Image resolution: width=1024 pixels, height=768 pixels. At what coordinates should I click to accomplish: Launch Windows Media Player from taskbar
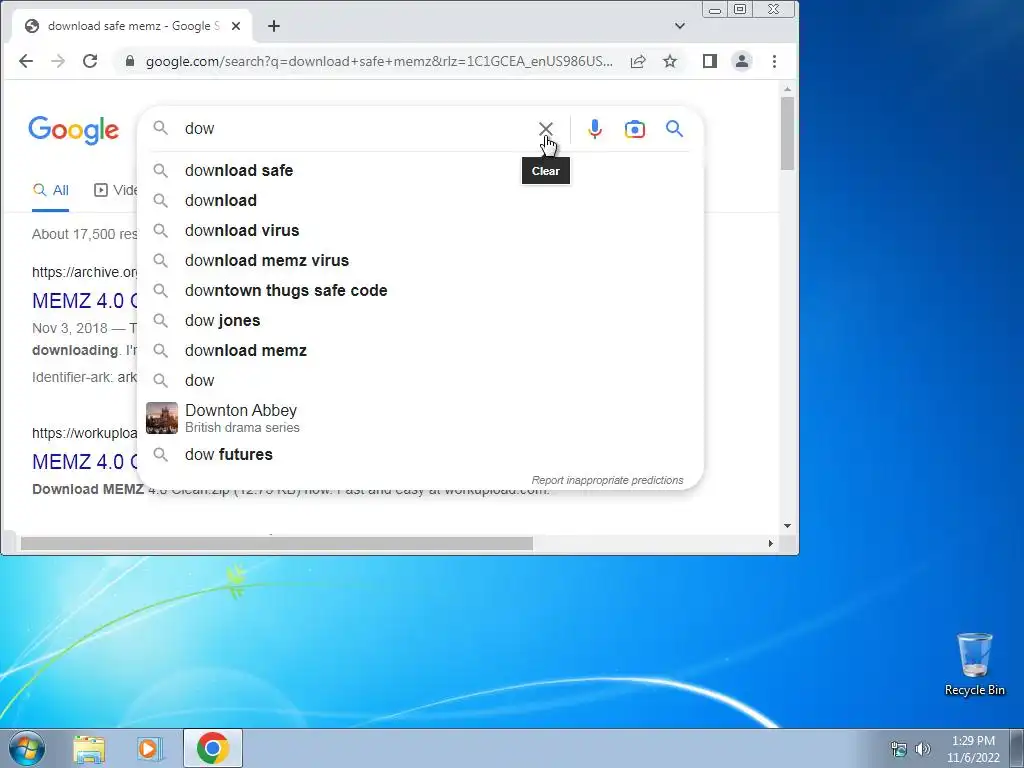pos(150,748)
